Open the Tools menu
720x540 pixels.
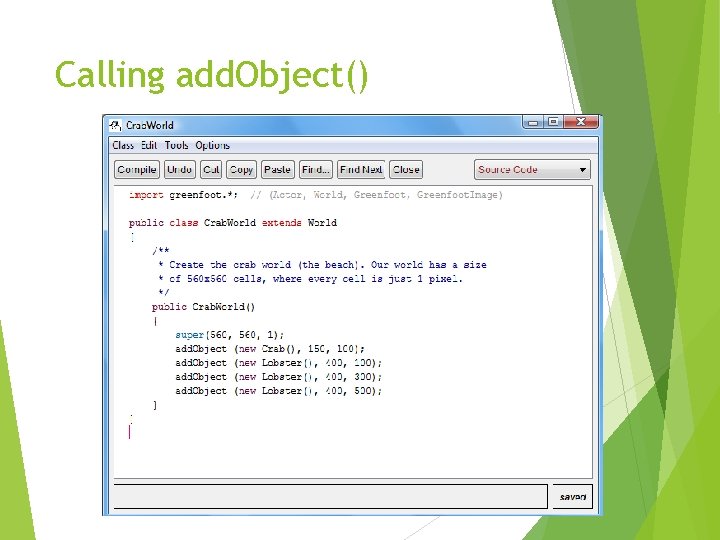[x=176, y=145]
